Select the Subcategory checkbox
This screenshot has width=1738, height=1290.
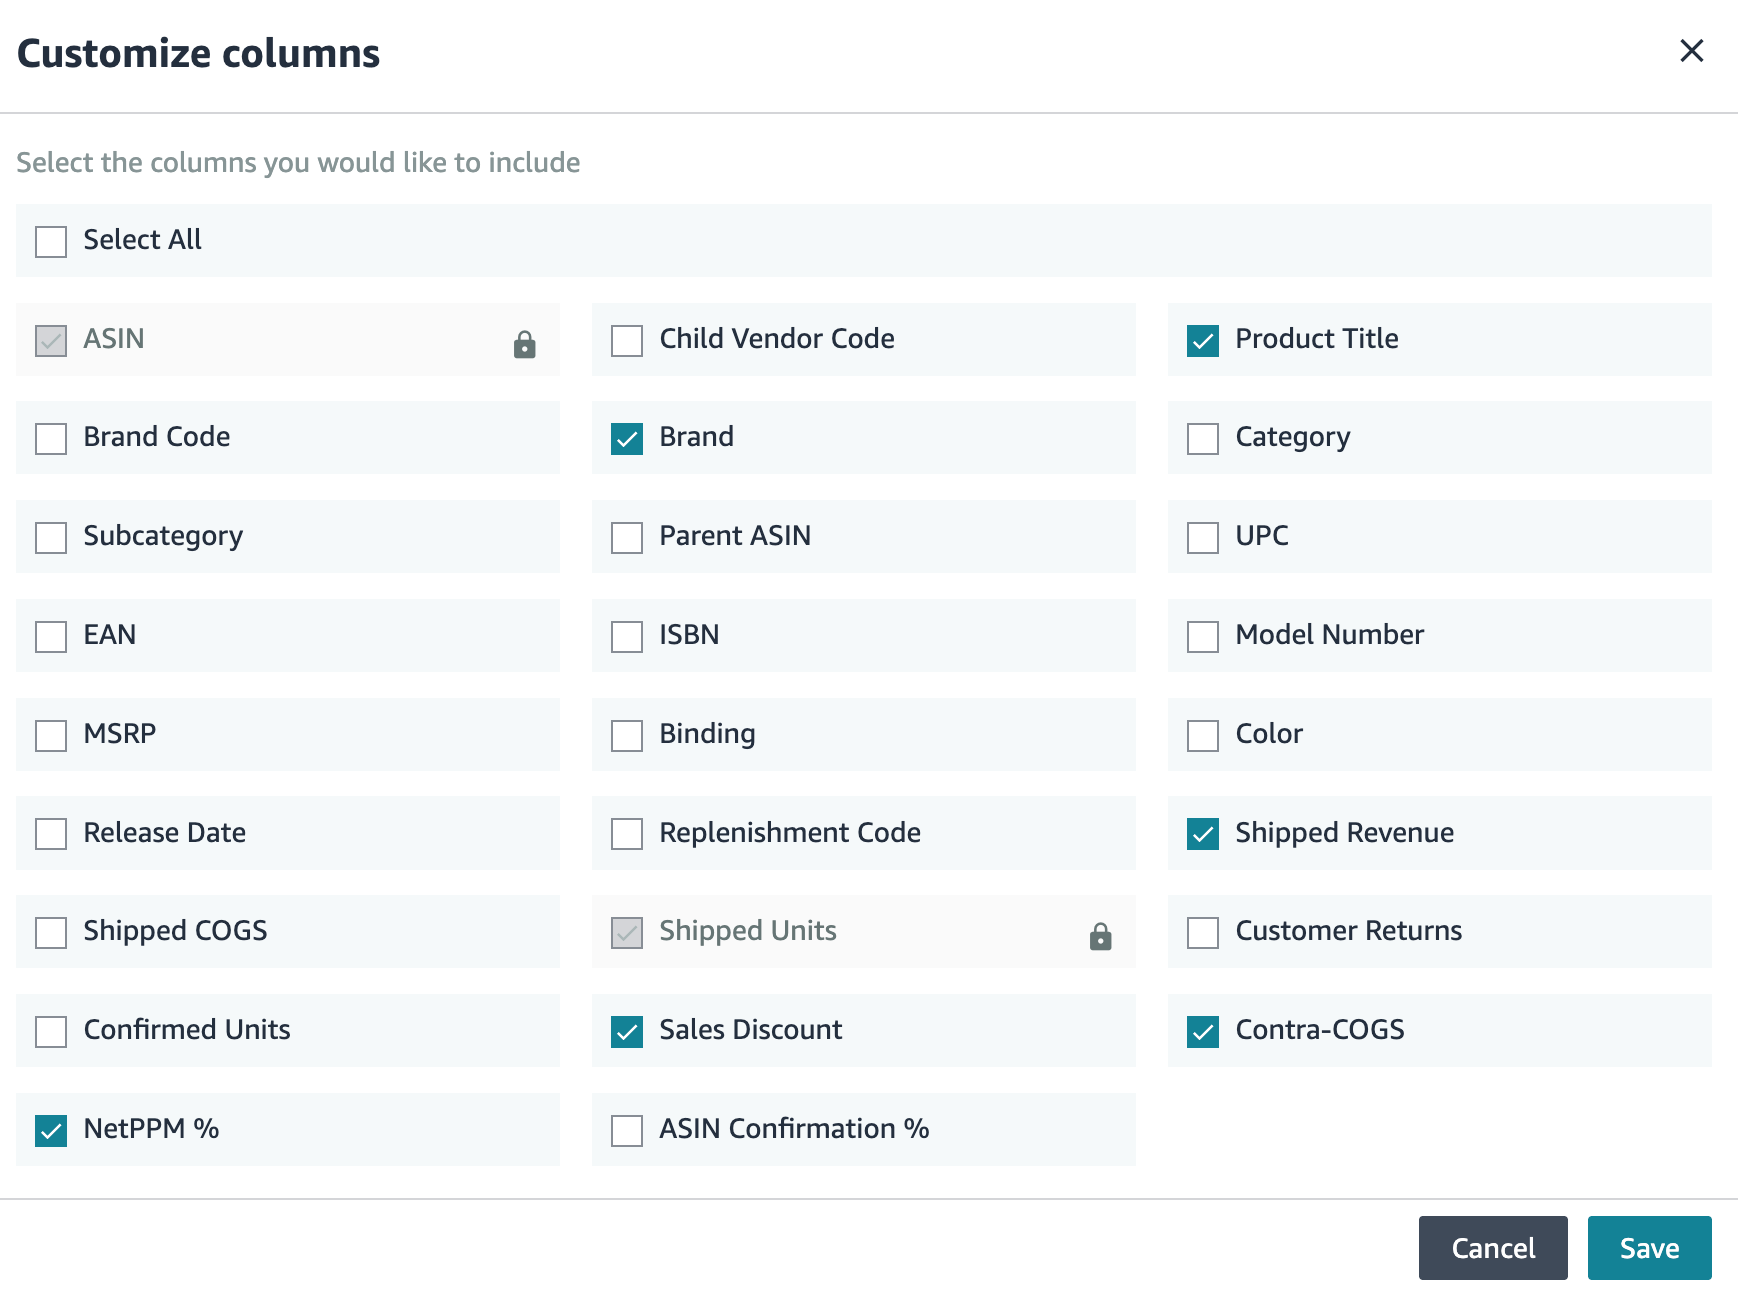point(50,537)
